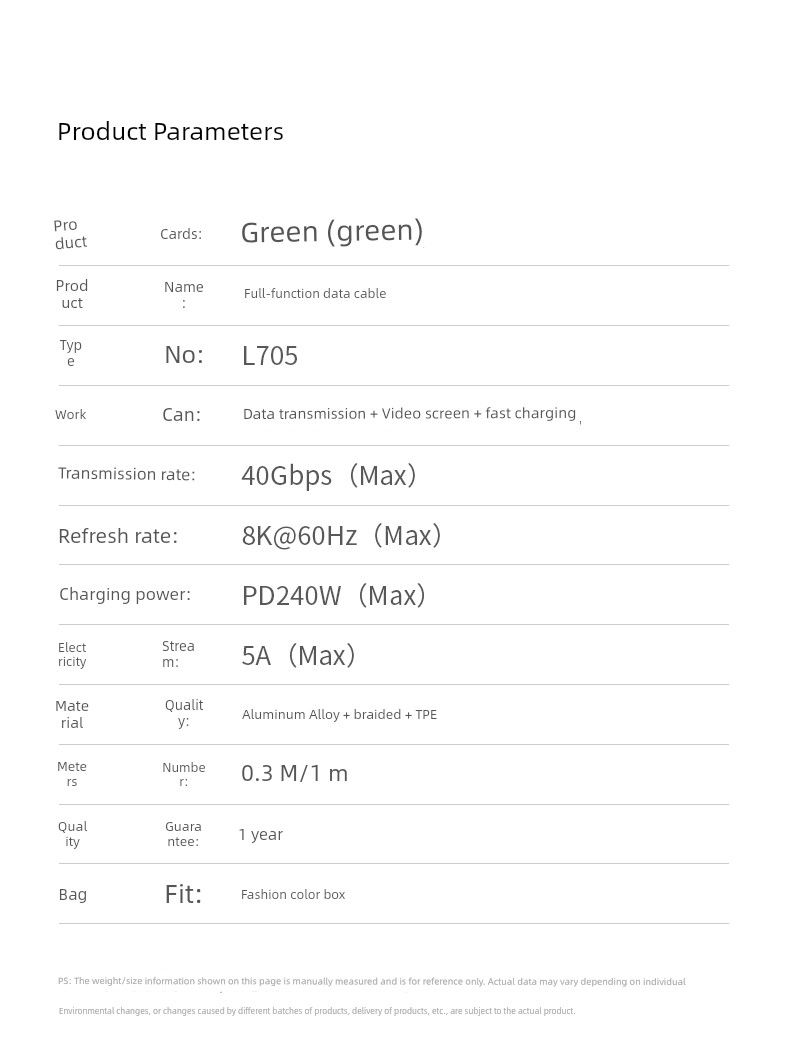Click the Product Parameters heading

tap(170, 132)
